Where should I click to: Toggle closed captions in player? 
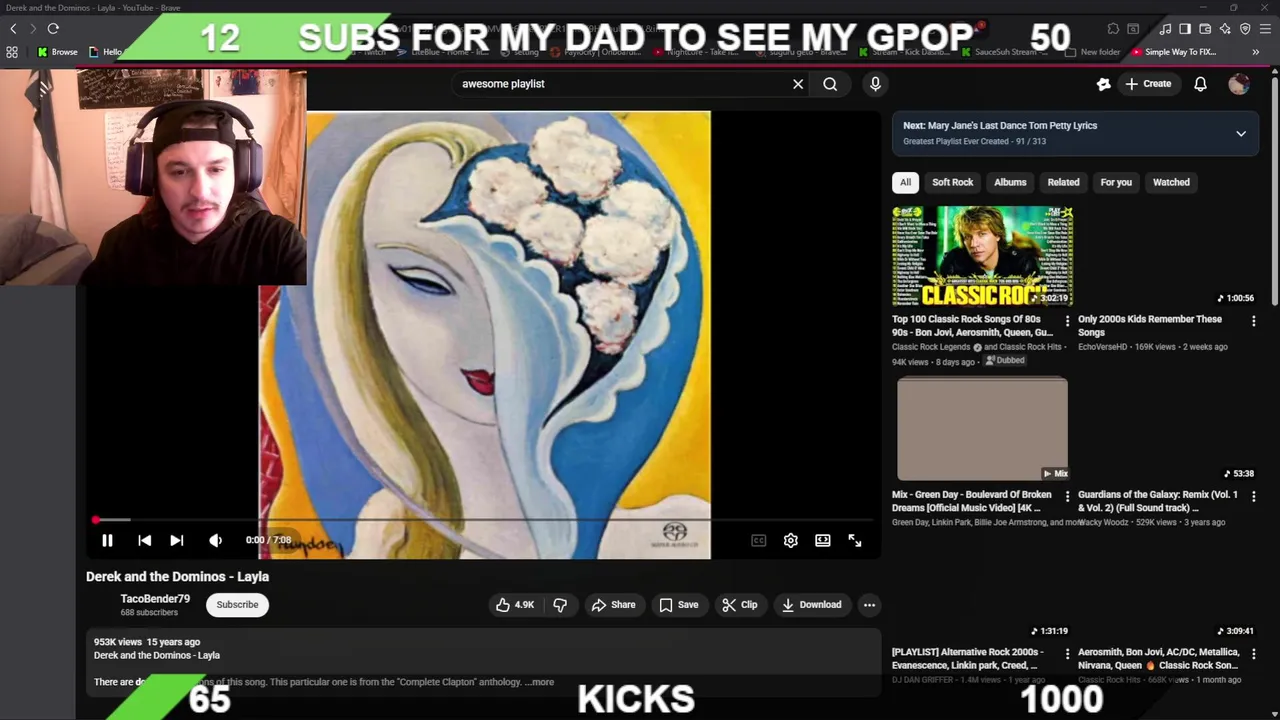point(759,540)
